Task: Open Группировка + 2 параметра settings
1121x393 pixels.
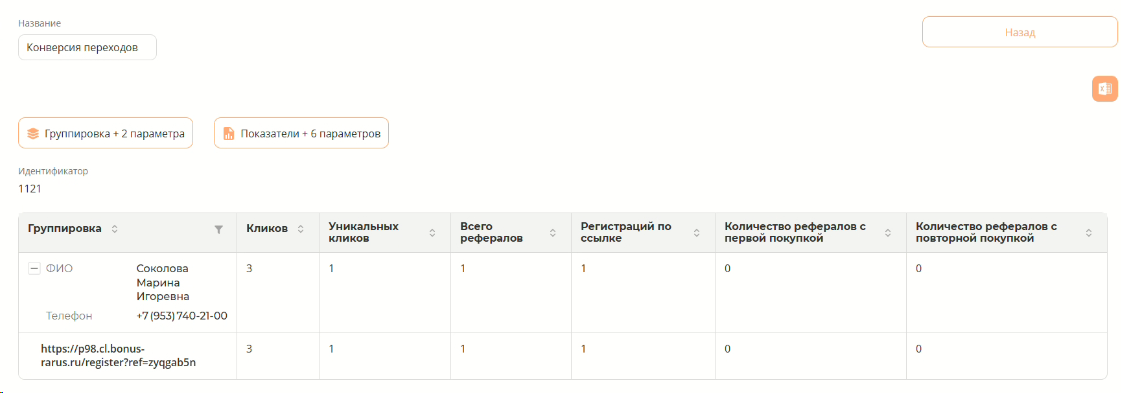Action: coord(105,133)
